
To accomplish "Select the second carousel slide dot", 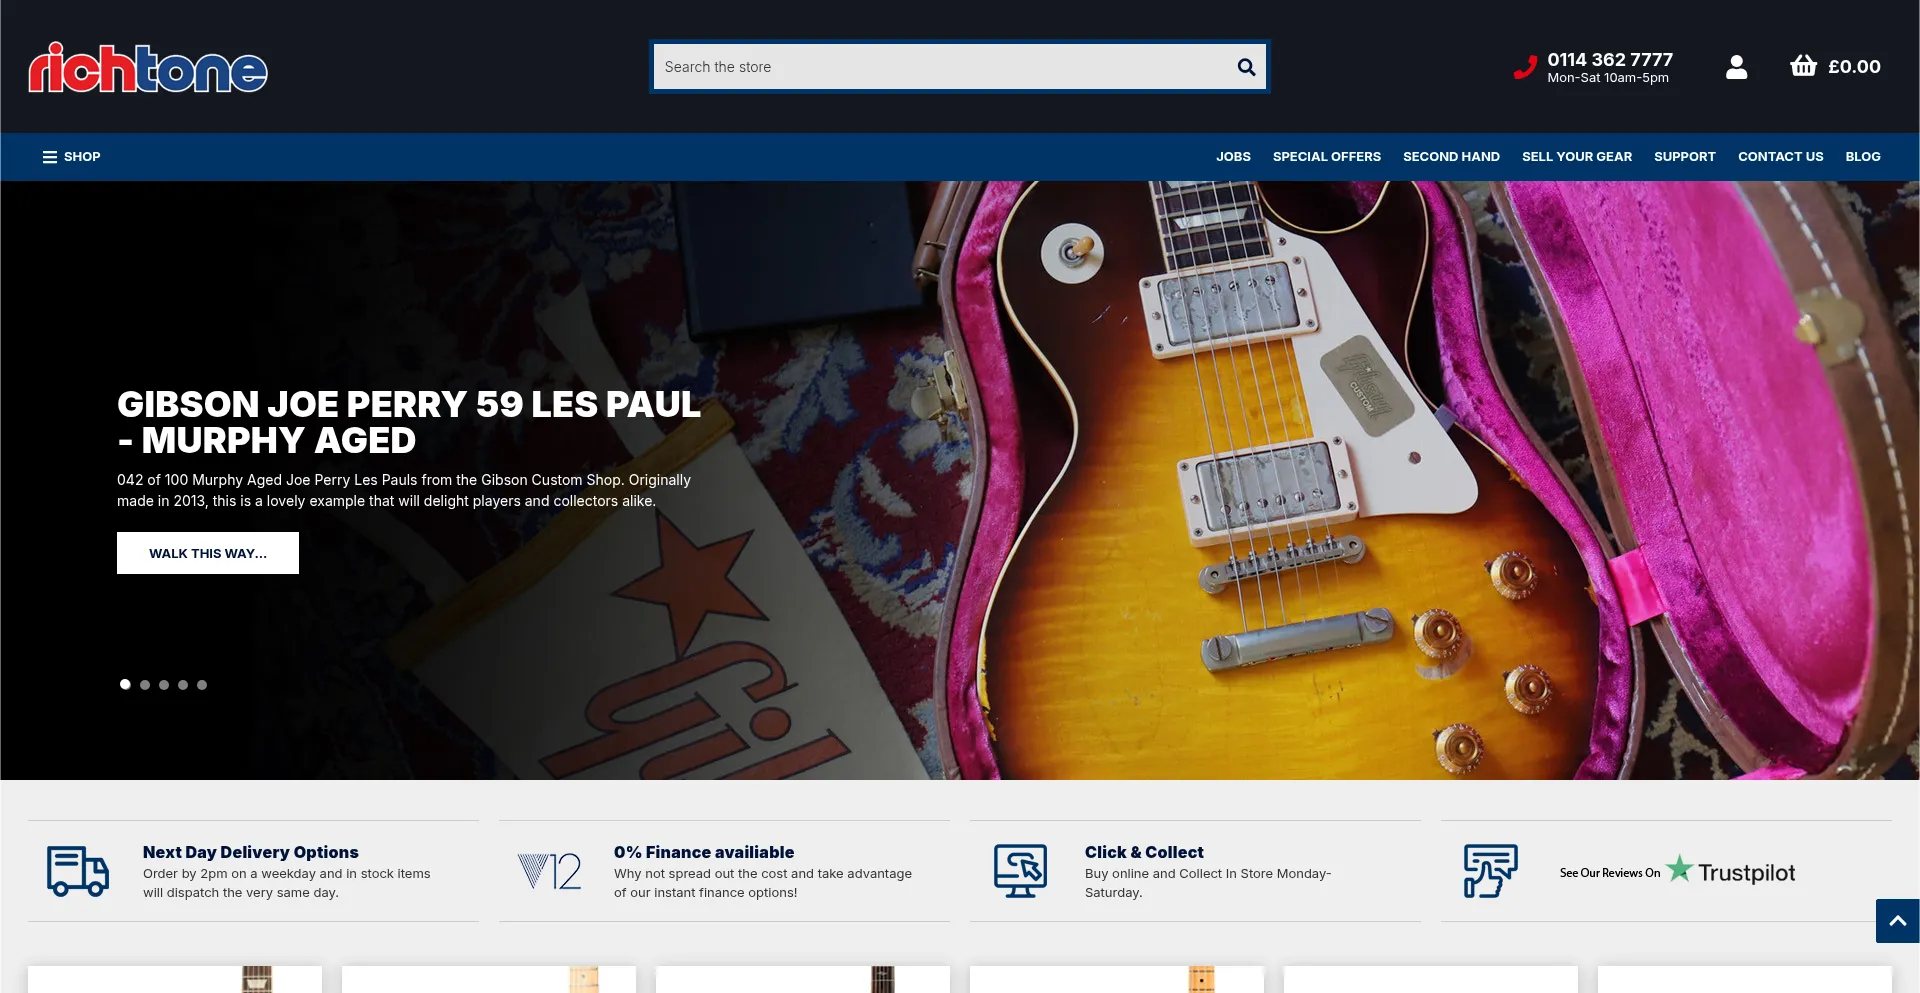I will click(145, 685).
